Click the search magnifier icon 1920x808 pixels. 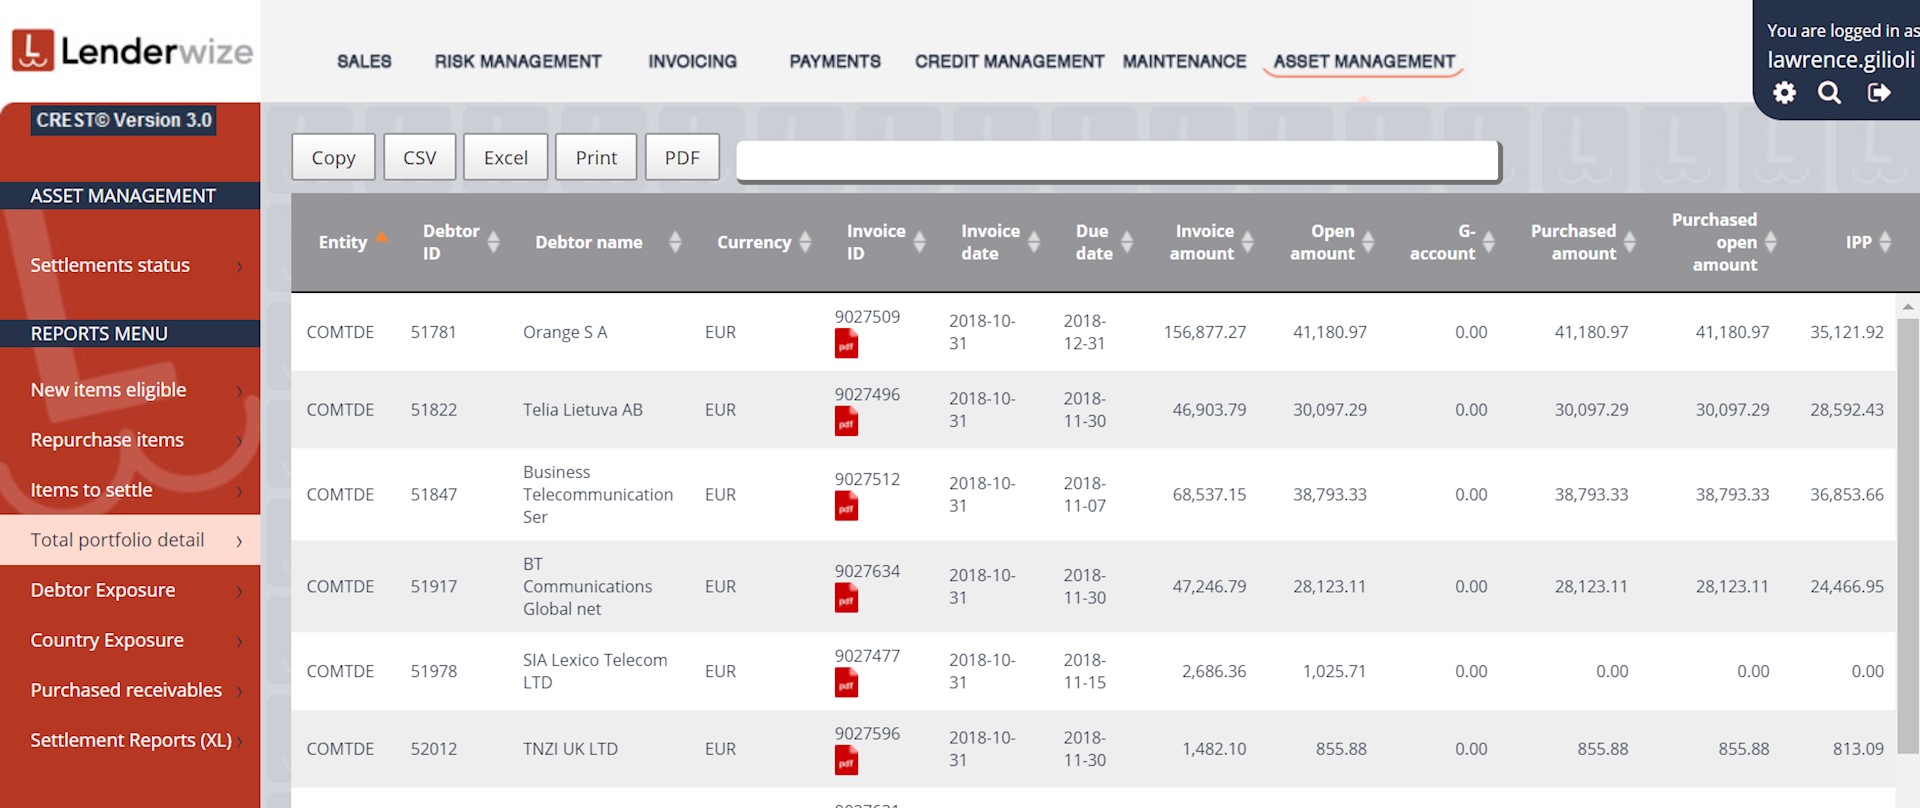click(x=1829, y=93)
